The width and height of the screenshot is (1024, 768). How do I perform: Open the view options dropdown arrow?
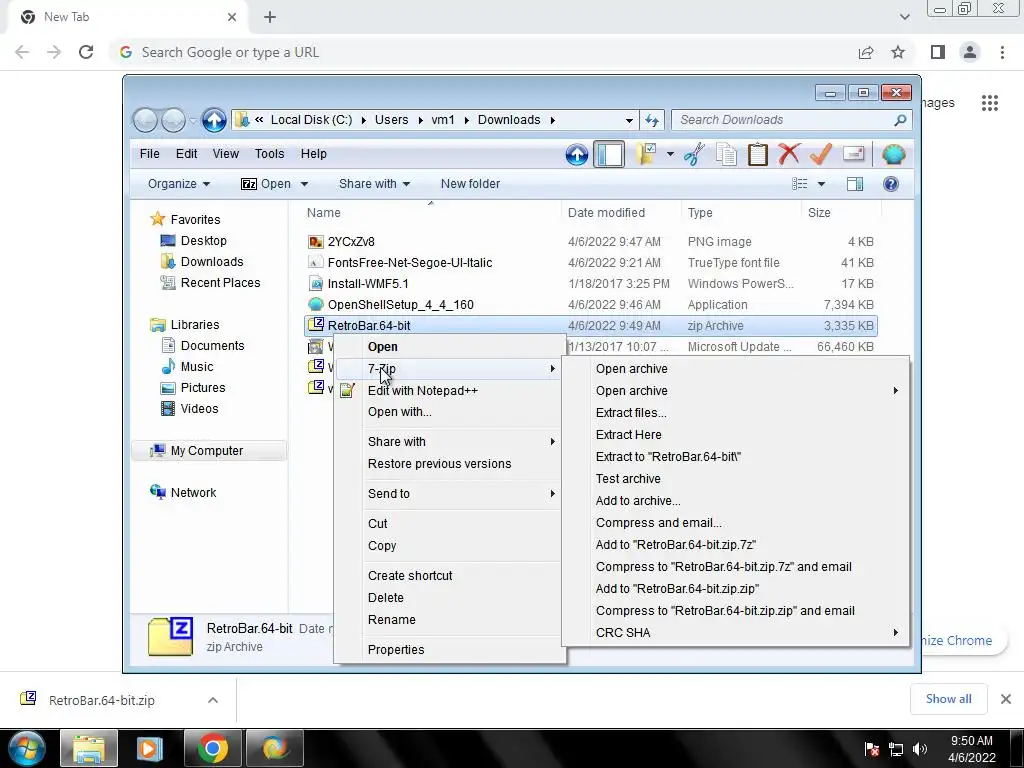pyautogui.click(x=822, y=184)
